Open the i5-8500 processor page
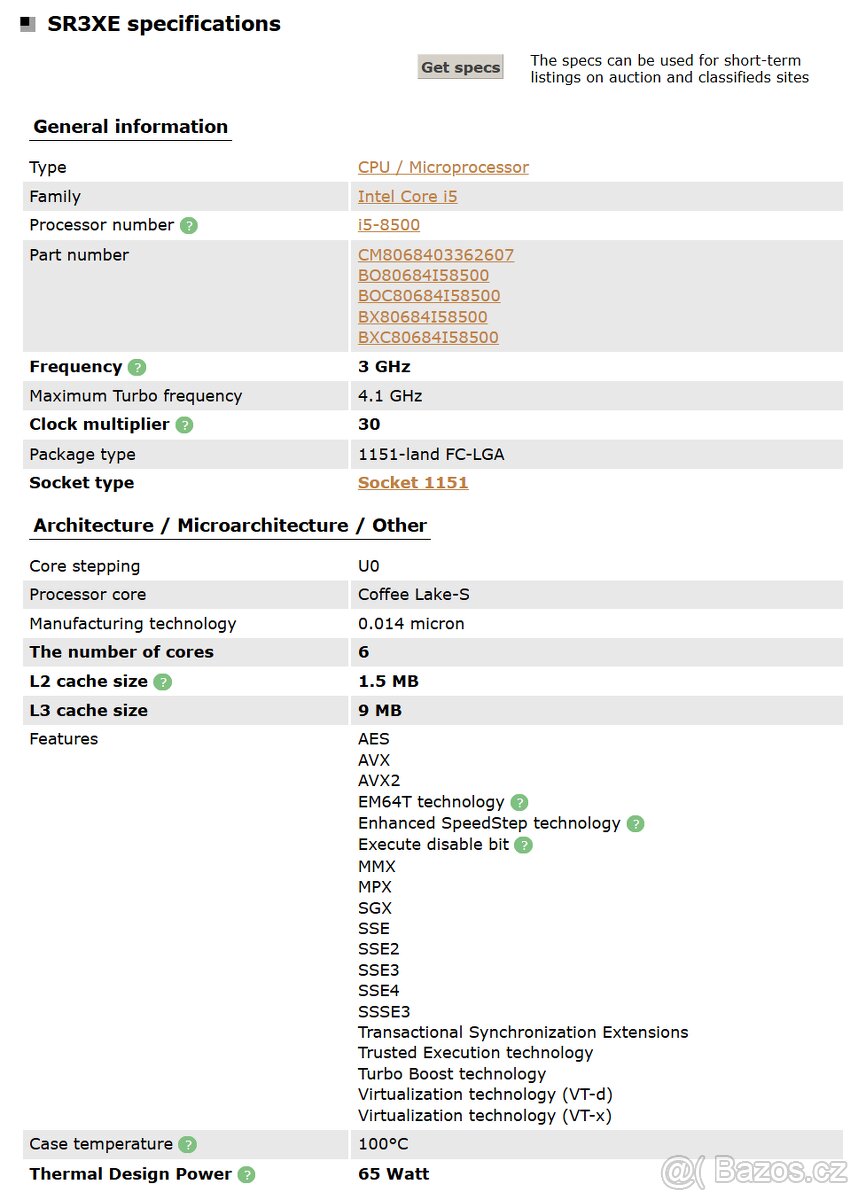This screenshot has height=1200, width=858. tap(389, 225)
